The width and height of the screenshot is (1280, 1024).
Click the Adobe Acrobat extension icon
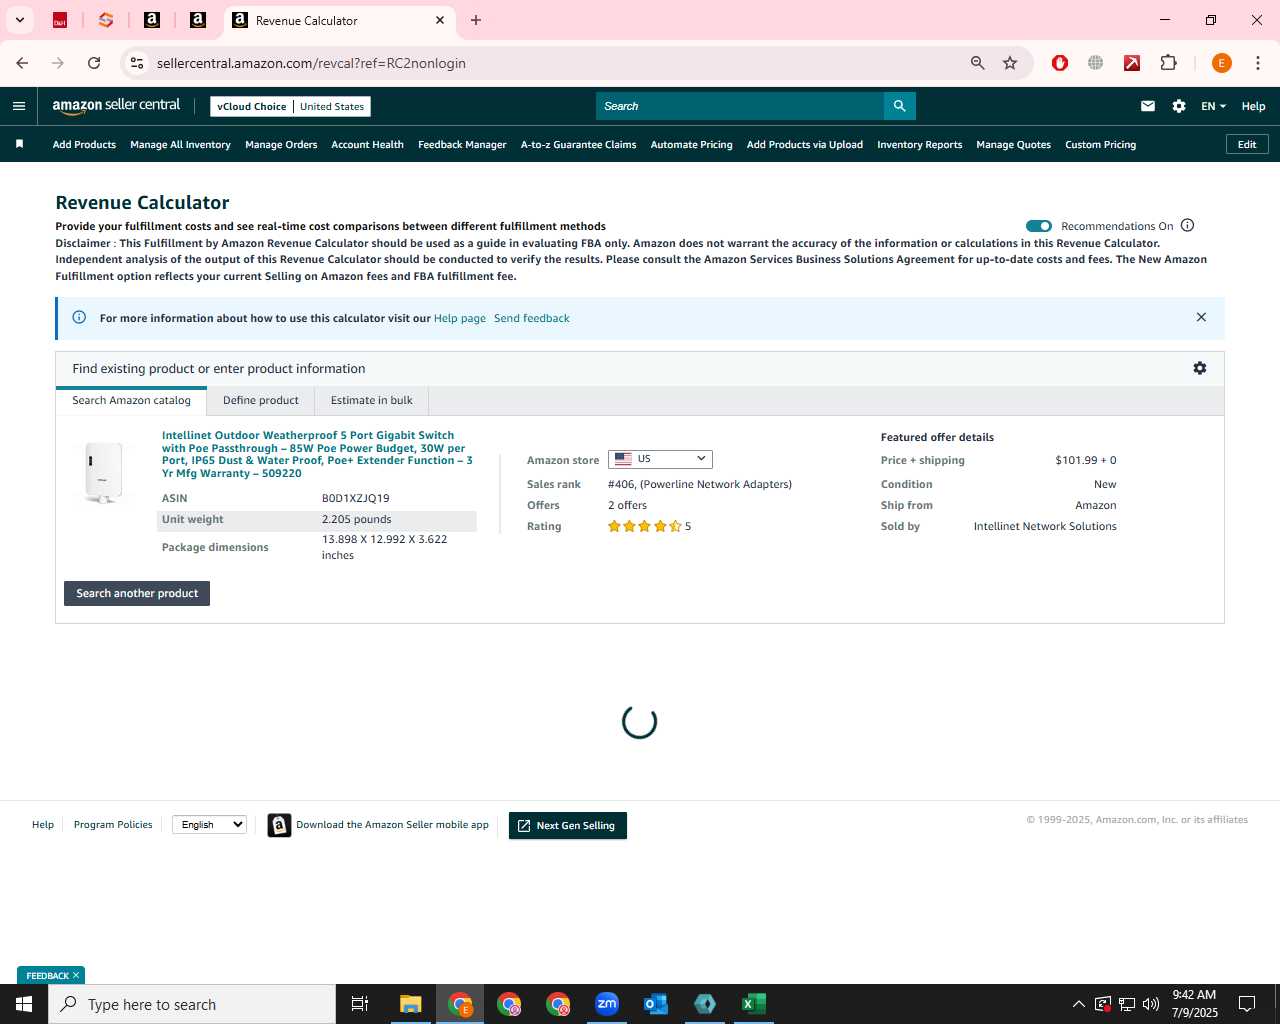(1132, 63)
